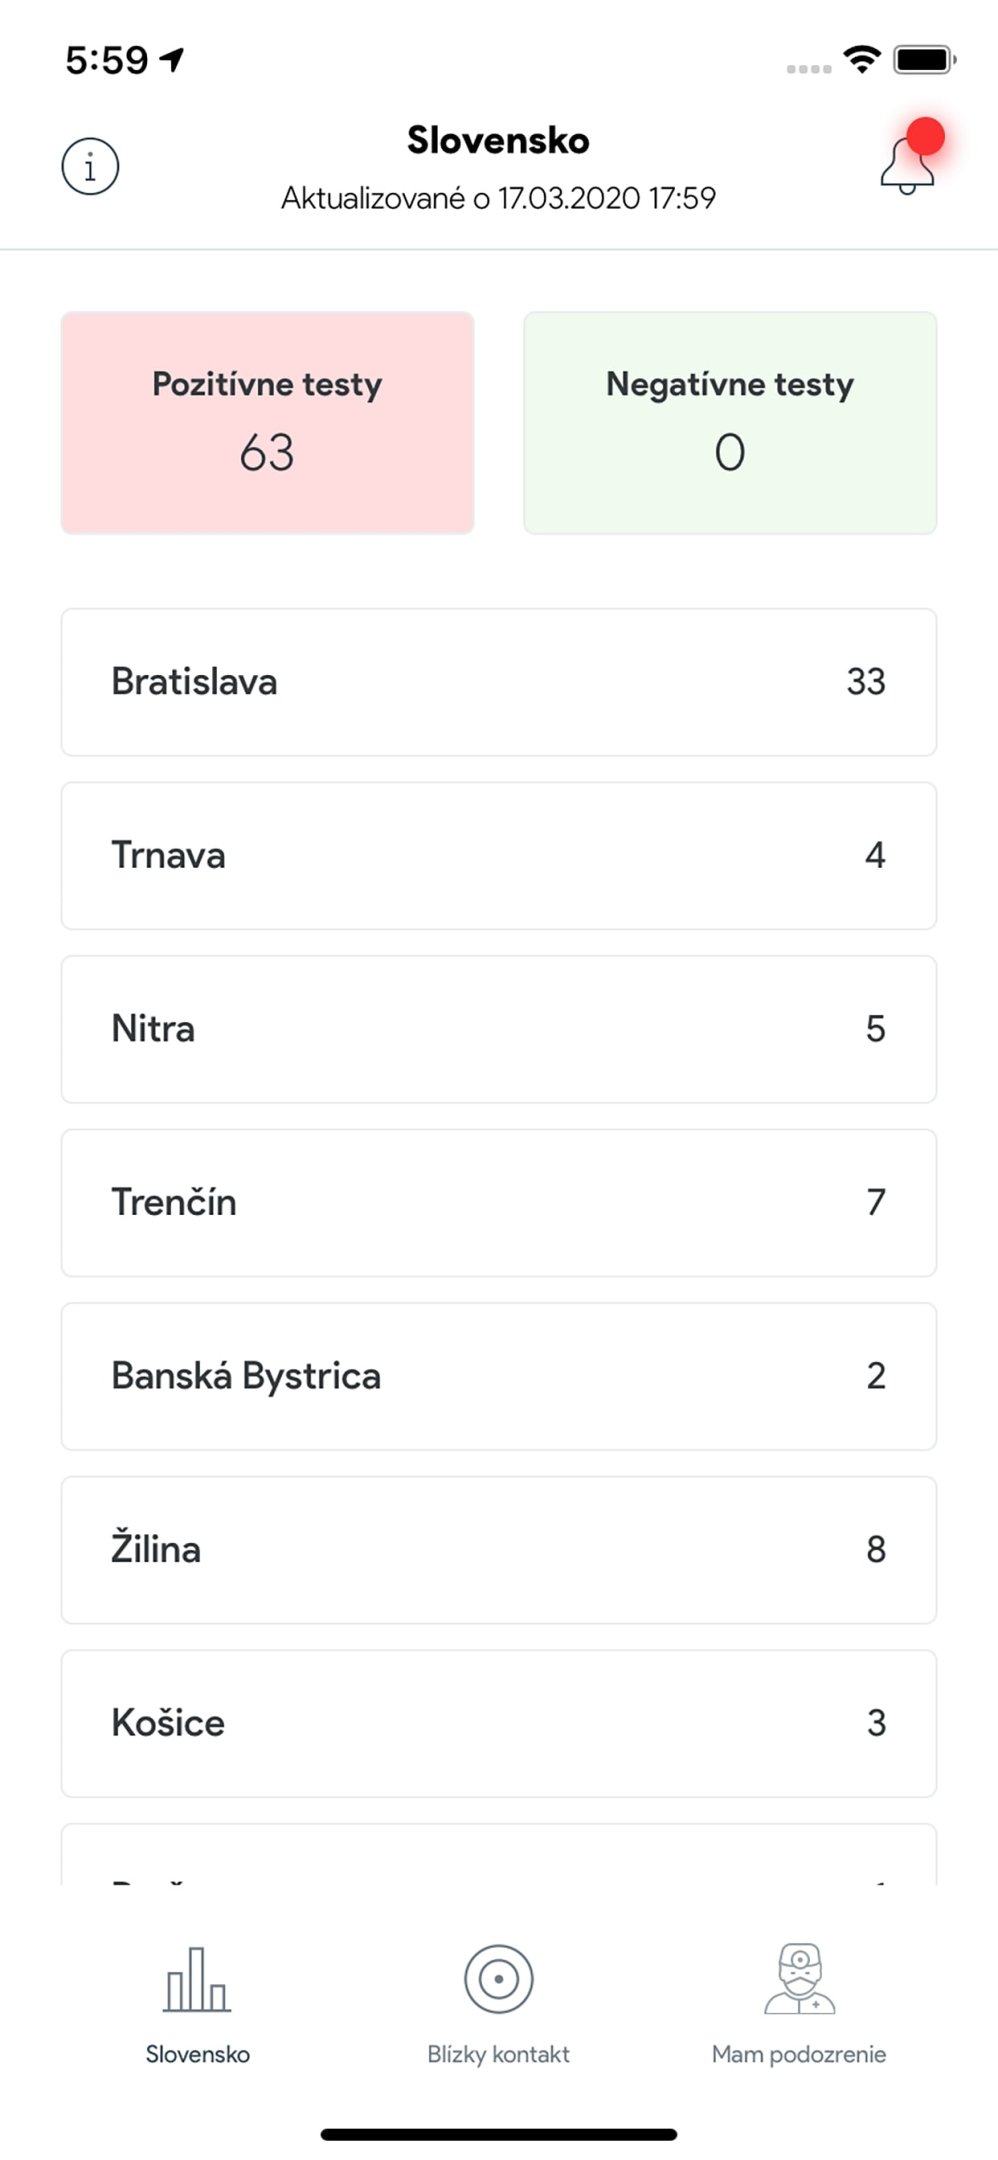Tap the Blízky kontakt target icon
998x2160 pixels.
click(498, 1979)
